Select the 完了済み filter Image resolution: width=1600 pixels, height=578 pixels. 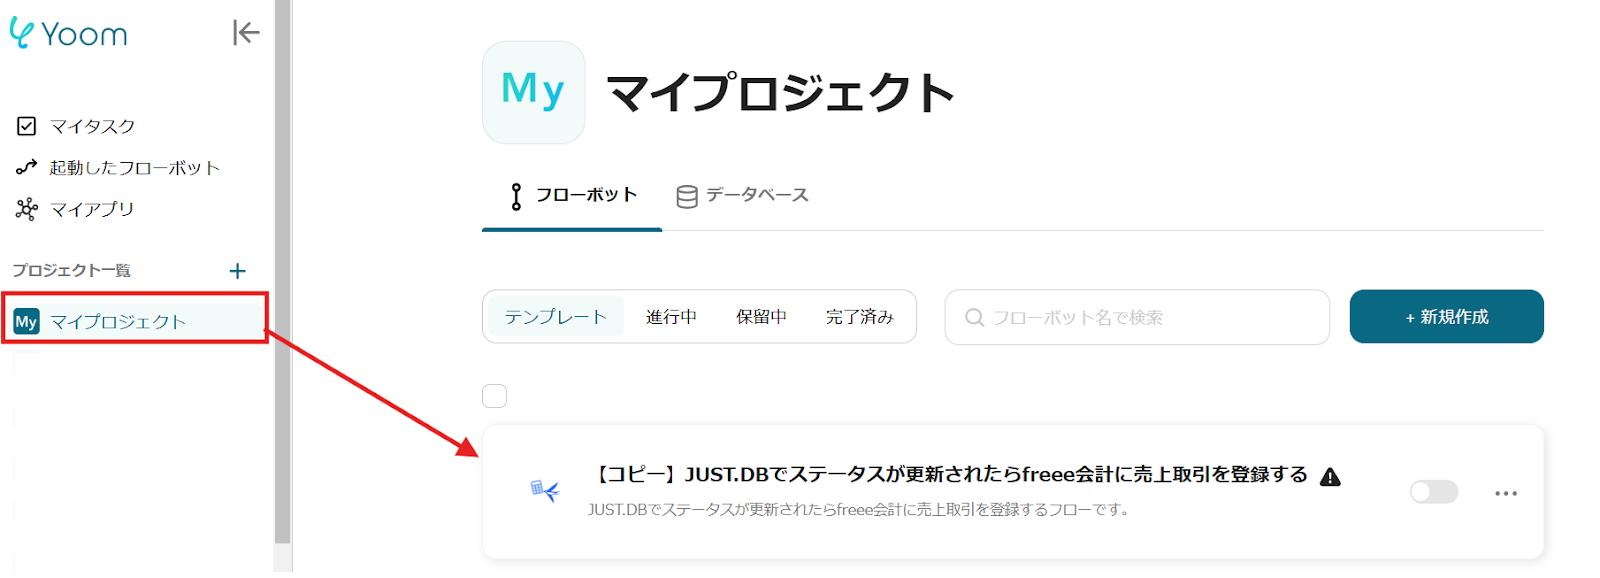pyautogui.click(x=859, y=317)
